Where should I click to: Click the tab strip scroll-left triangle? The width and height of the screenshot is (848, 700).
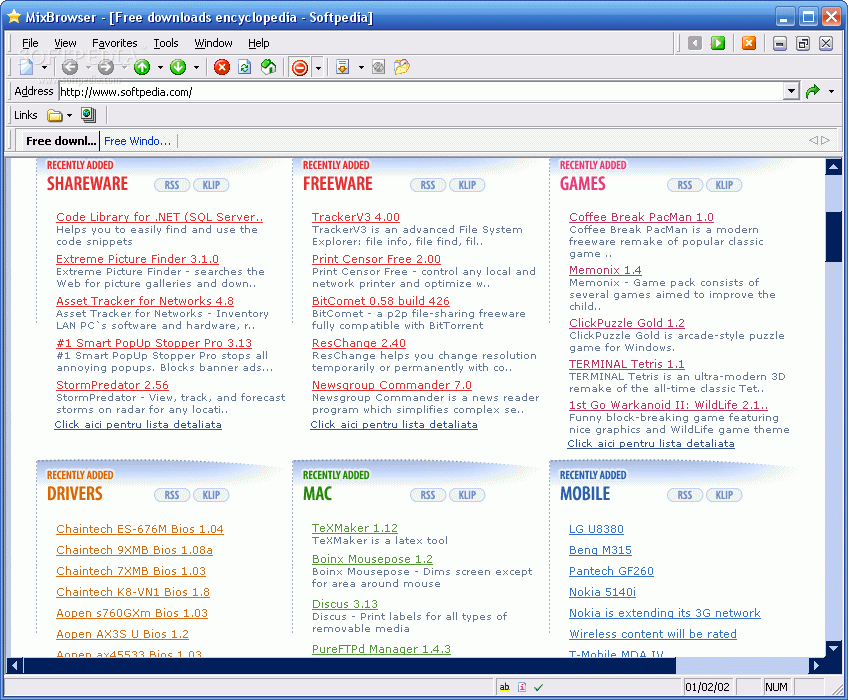tap(813, 141)
